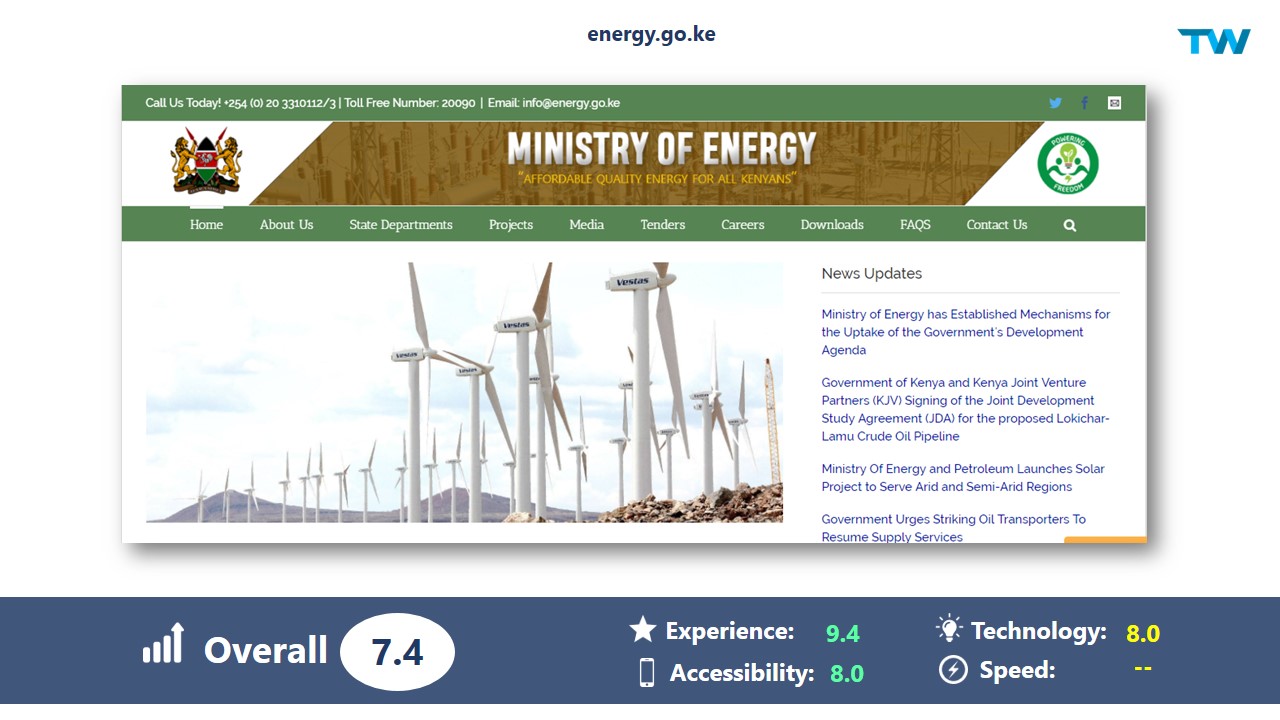Click the email envelope icon
This screenshot has height=720, width=1280.
tap(1114, 103)
